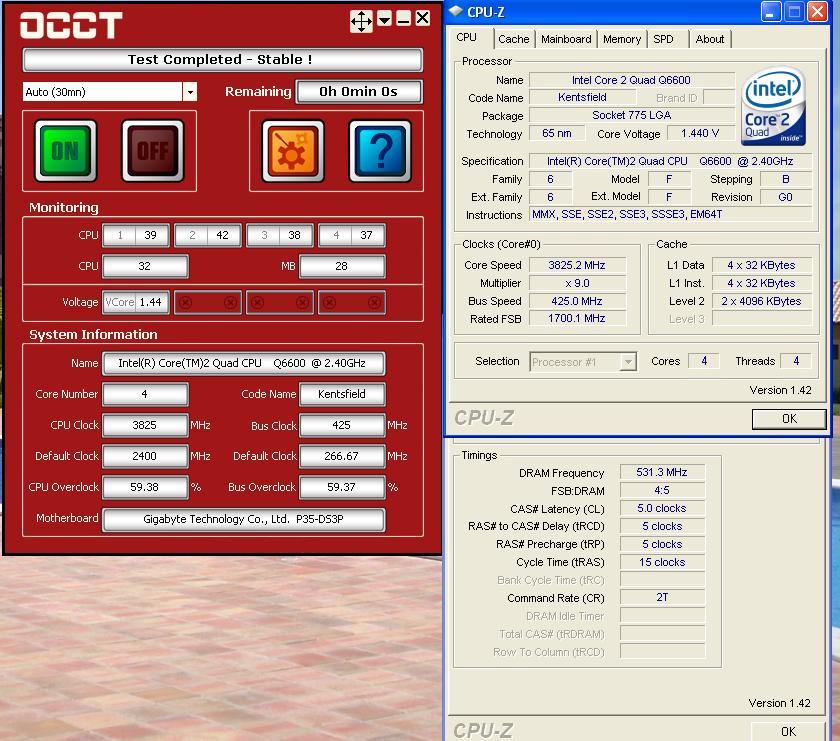The height and width of the screenshot is (741, 840).
Task: Click the CPU-Z title bar app icon
Action: 455,11
